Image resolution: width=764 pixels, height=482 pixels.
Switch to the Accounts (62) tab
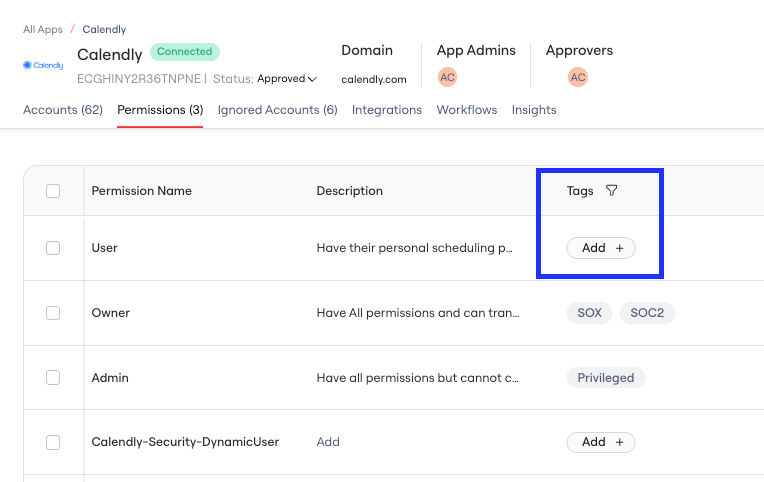click(63, 110)
